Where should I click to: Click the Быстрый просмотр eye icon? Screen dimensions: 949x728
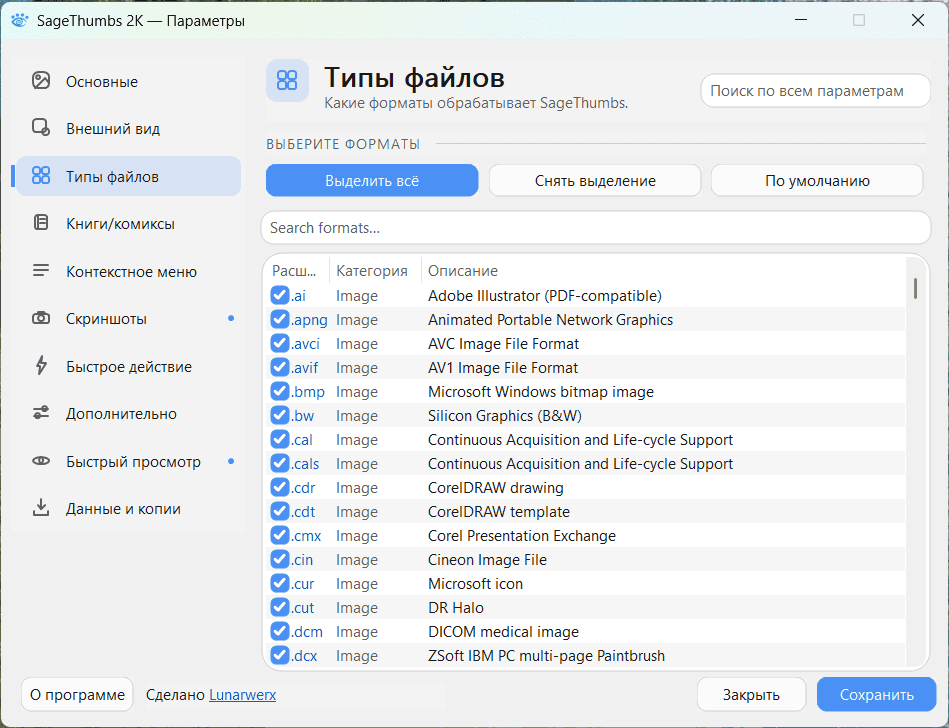[x=41, y=461]
